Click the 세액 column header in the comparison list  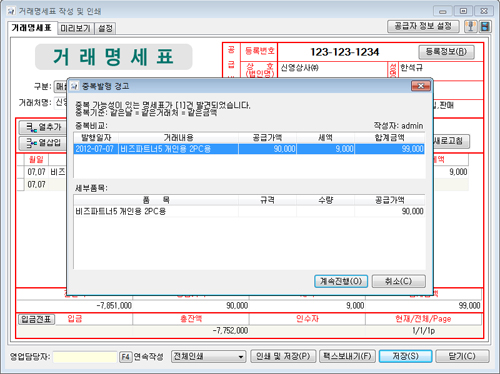pyautogui.click(x=325, y=138)
